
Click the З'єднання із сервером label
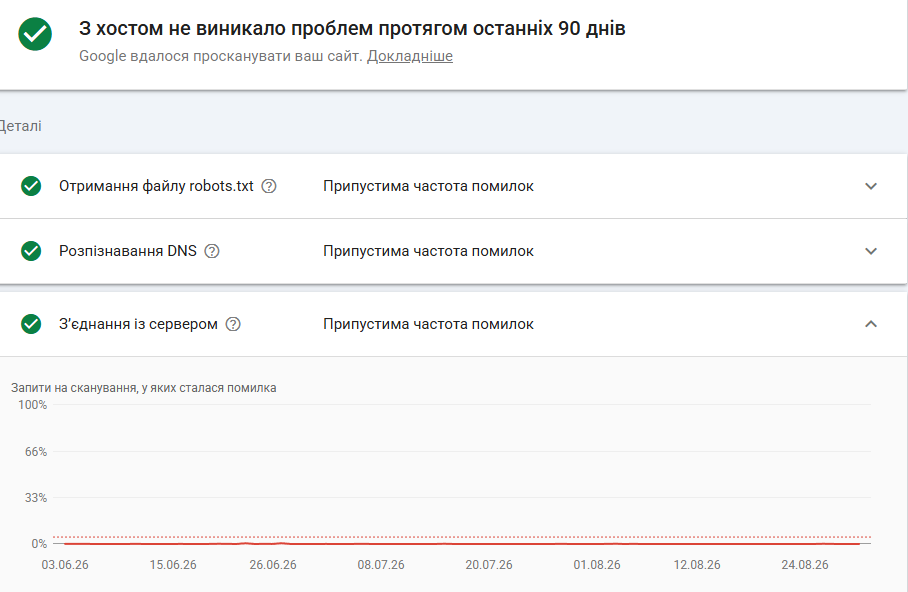click(x=138, y=324)
